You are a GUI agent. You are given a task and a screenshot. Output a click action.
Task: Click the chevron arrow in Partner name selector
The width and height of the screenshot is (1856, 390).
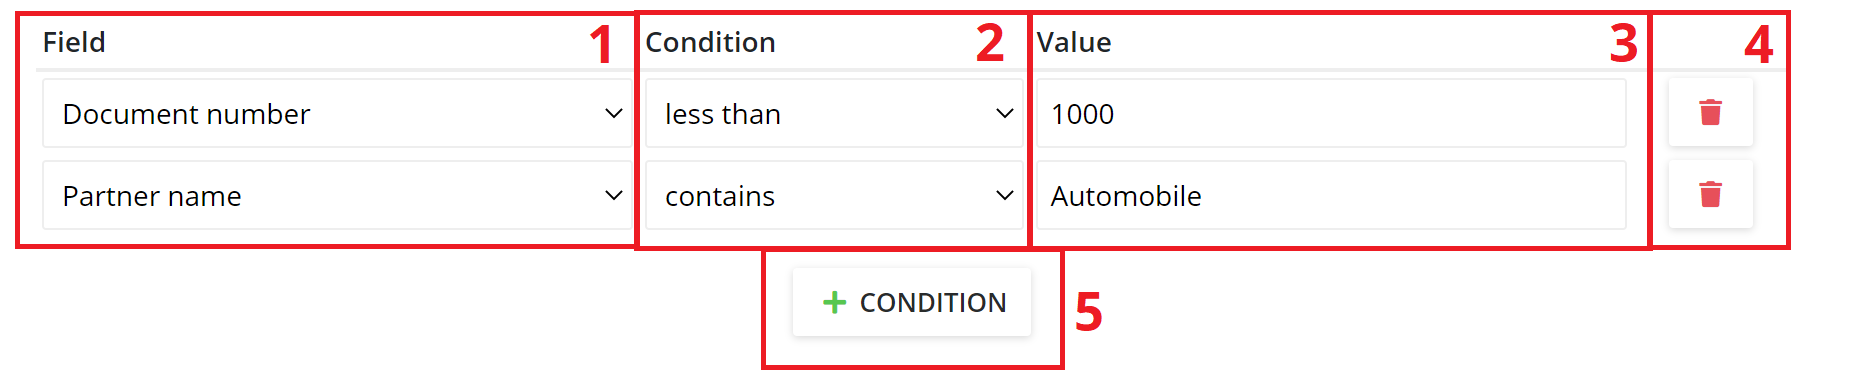[614, 196]
